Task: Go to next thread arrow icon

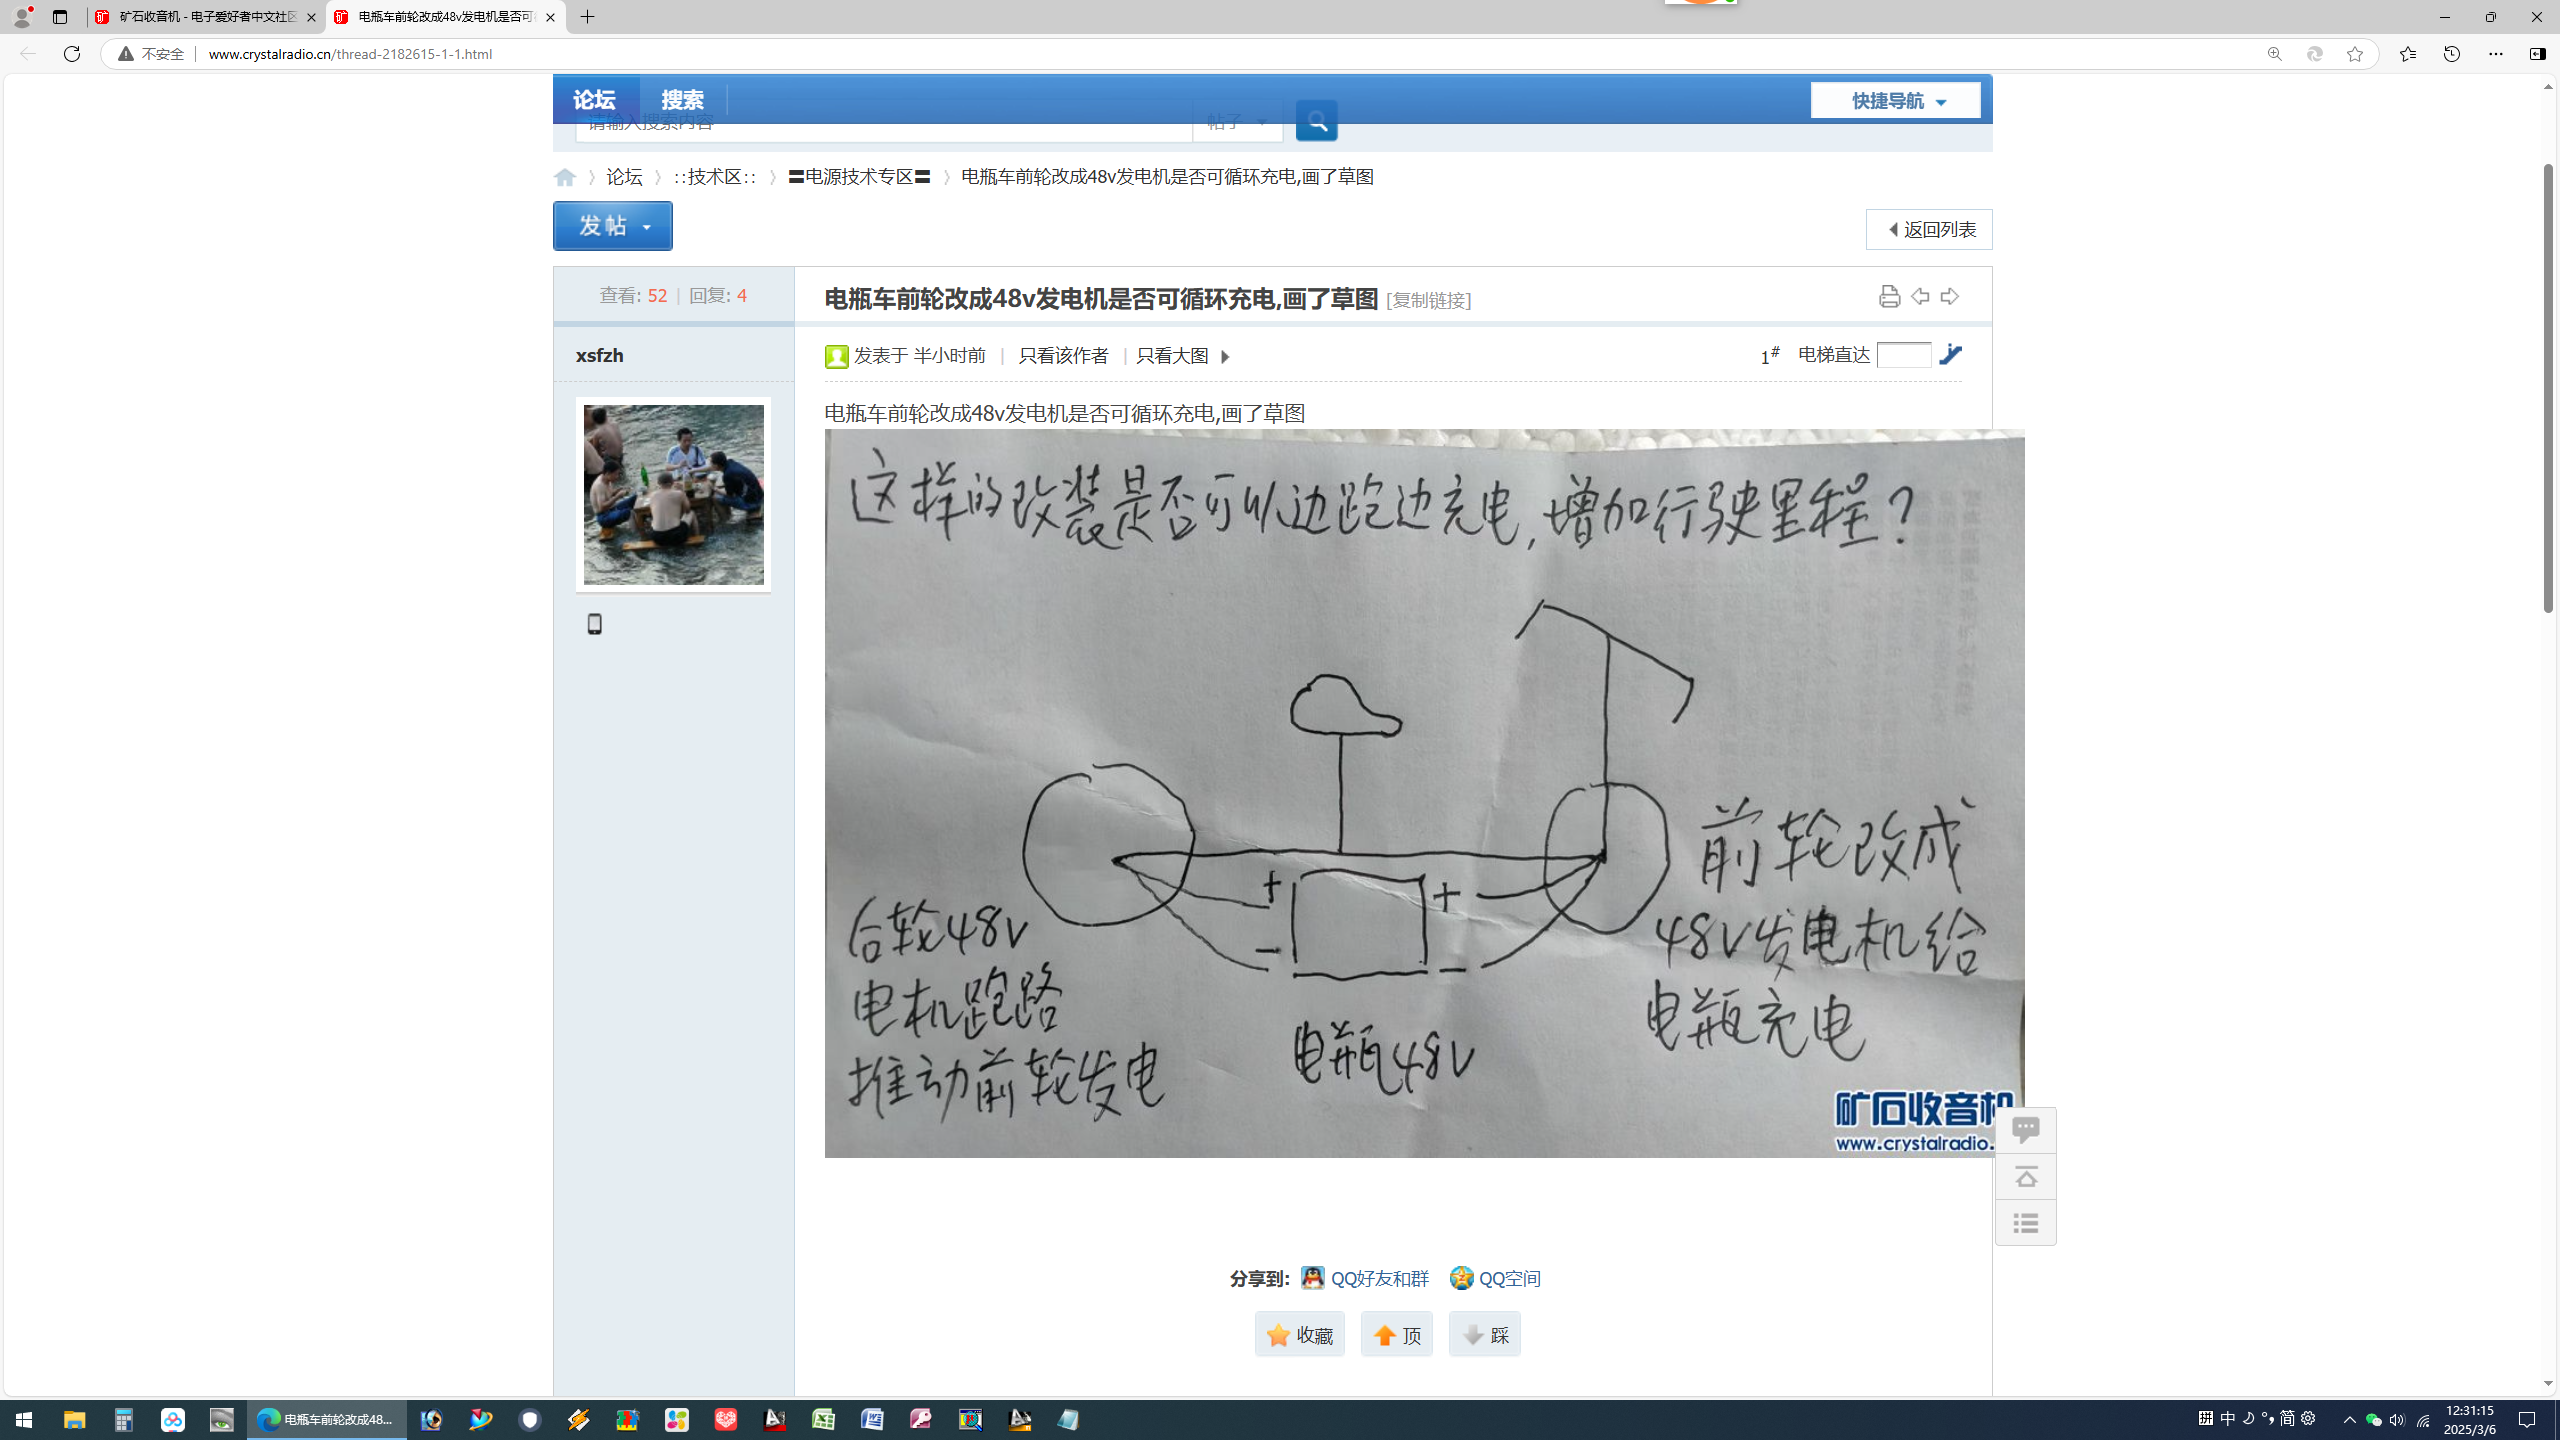Action: 1949,296
